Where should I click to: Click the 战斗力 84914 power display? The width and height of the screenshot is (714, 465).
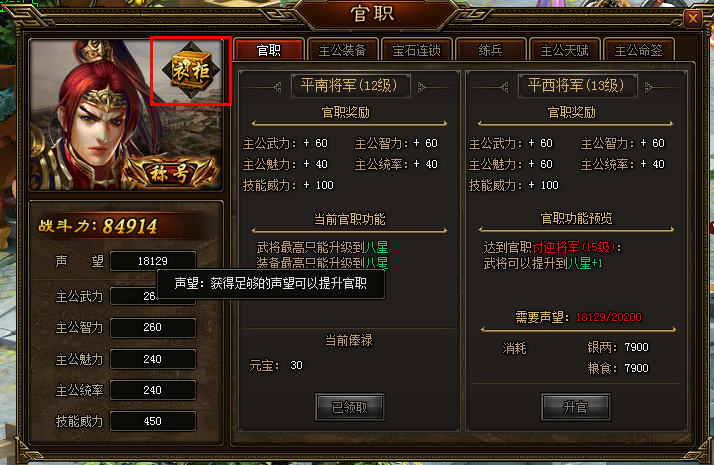click(99, 226)
